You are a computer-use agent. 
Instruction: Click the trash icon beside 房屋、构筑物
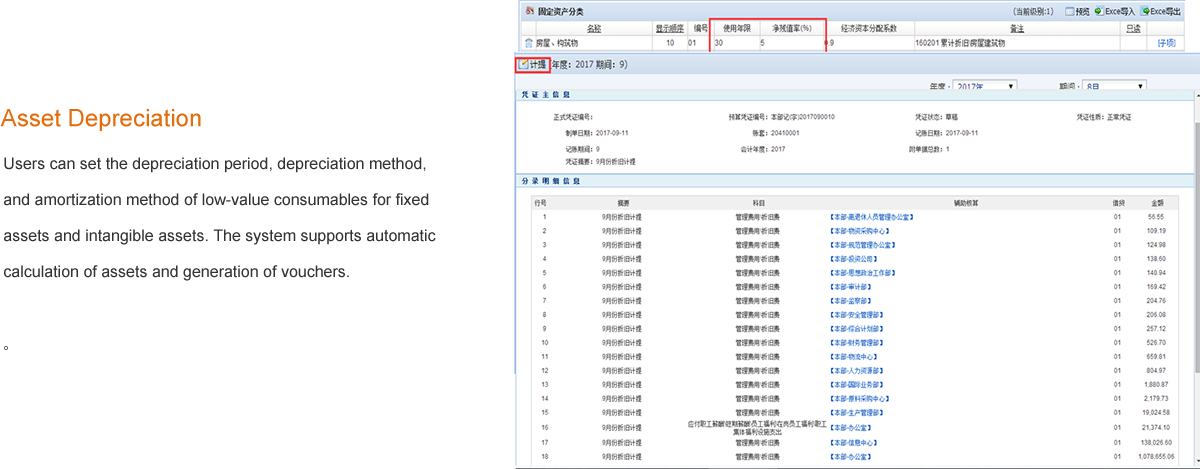click(528, 43)
